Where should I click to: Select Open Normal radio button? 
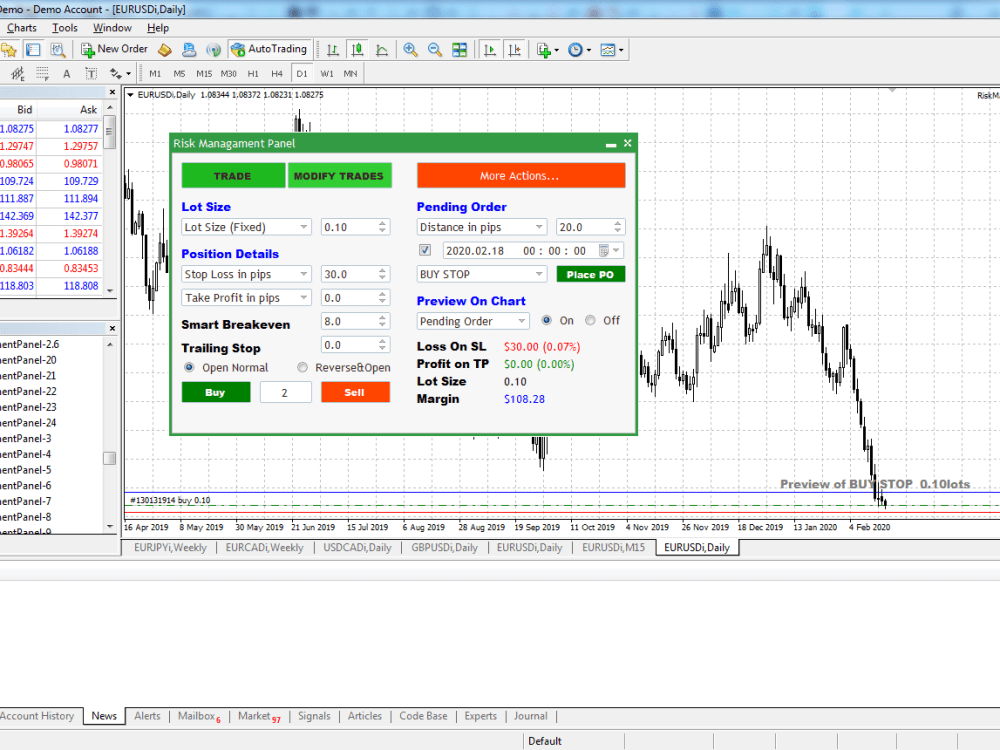189,367
